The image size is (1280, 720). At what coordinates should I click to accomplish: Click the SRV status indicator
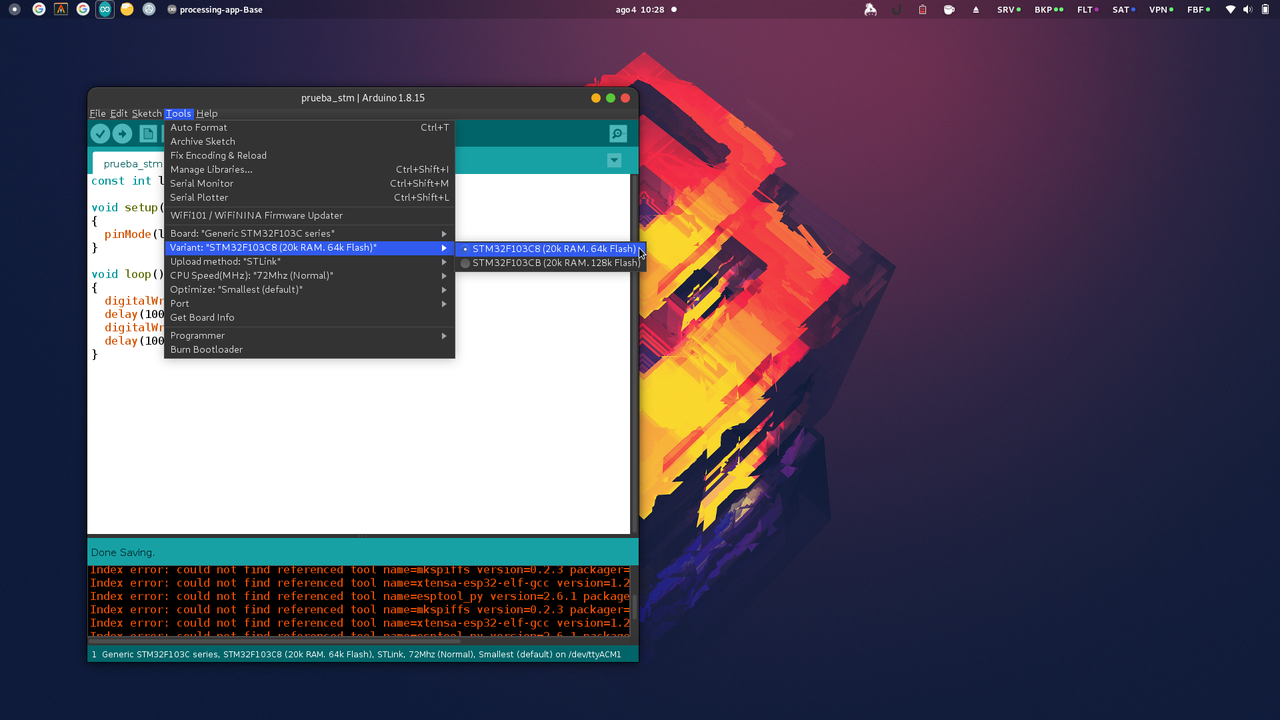pos(1009,9)
